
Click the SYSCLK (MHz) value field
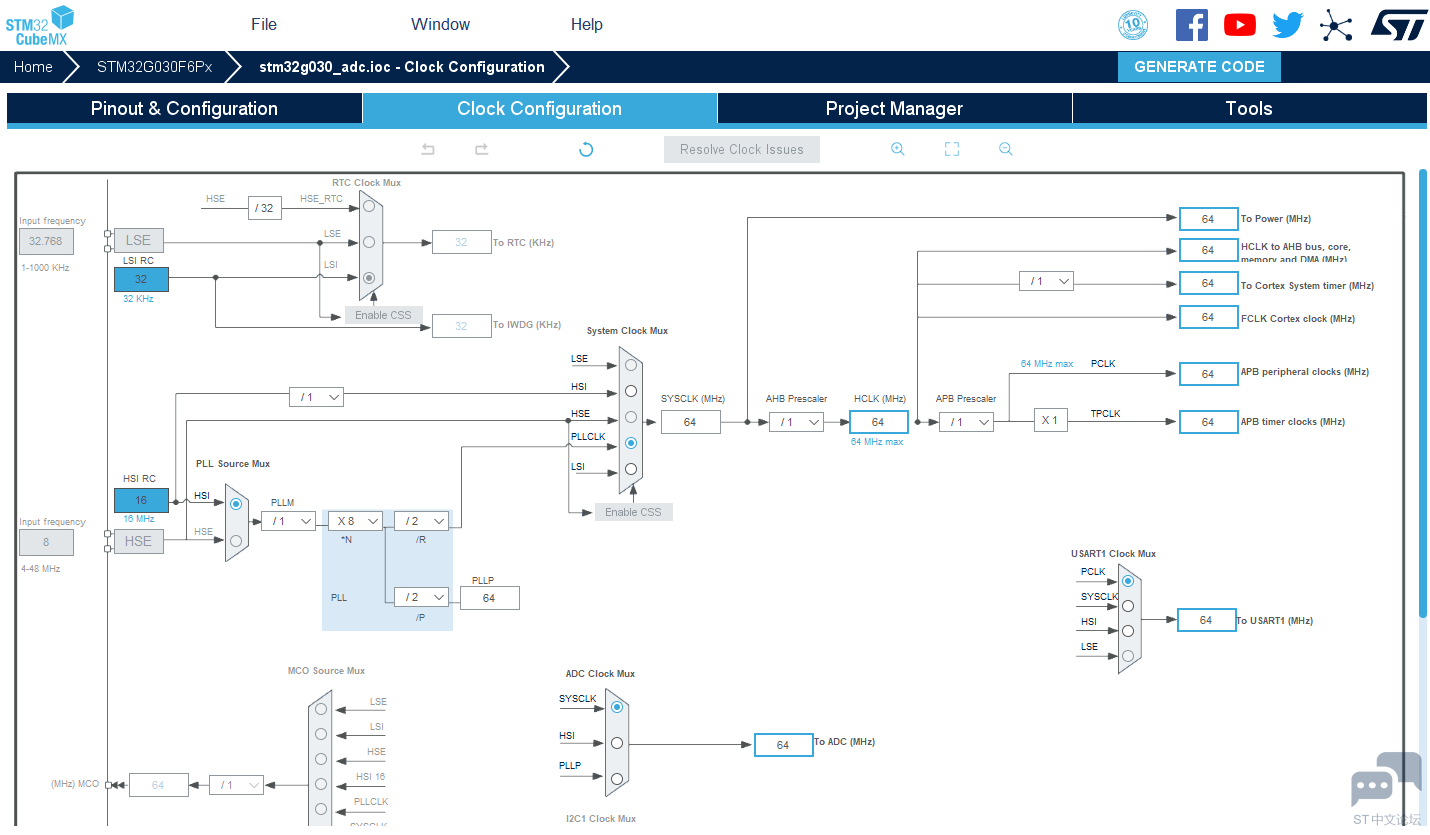point(690,422)
